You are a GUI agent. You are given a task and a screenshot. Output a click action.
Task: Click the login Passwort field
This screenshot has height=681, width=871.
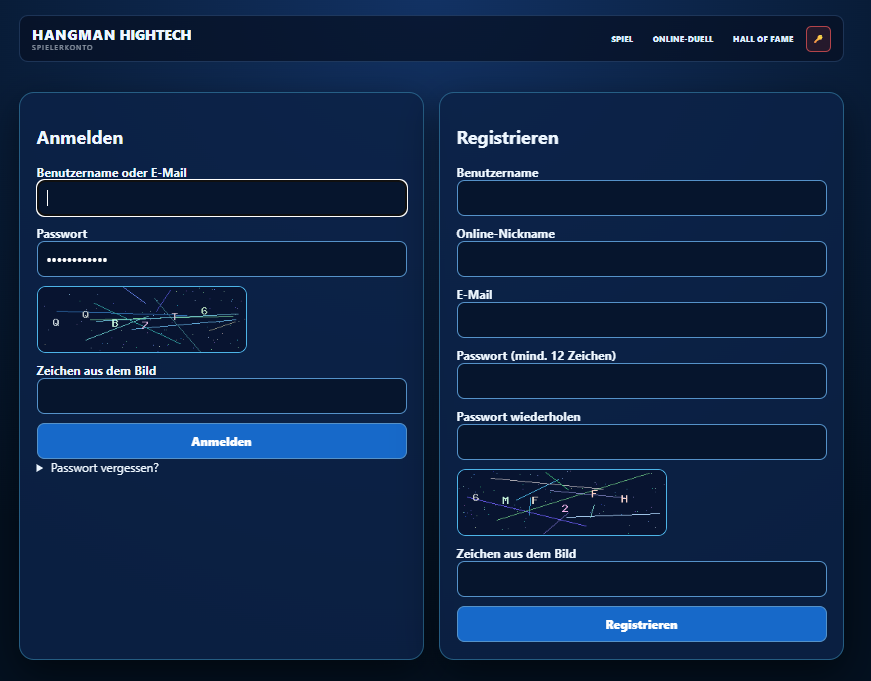tap(222, 259)
